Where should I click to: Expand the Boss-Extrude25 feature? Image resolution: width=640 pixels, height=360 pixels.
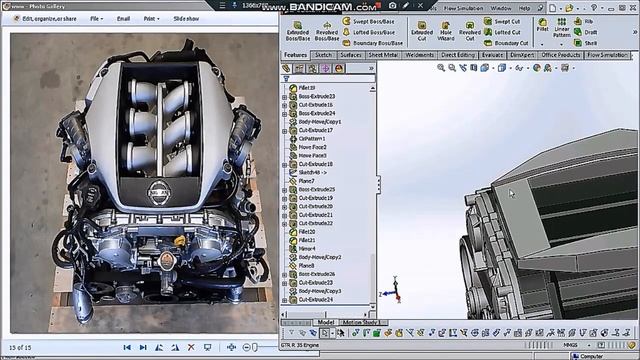click(x=284, y=190)
